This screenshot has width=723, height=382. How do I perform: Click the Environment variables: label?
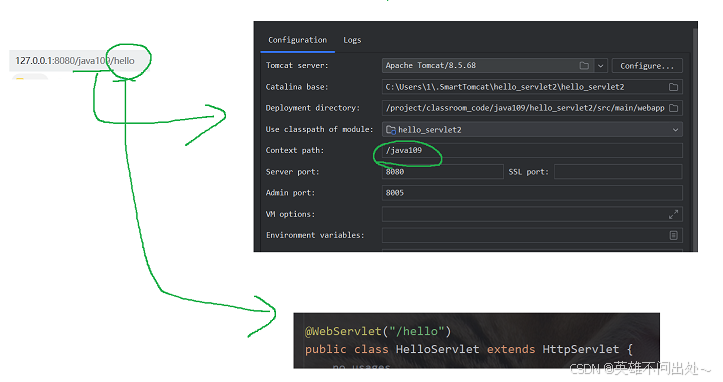coord(315,235)
